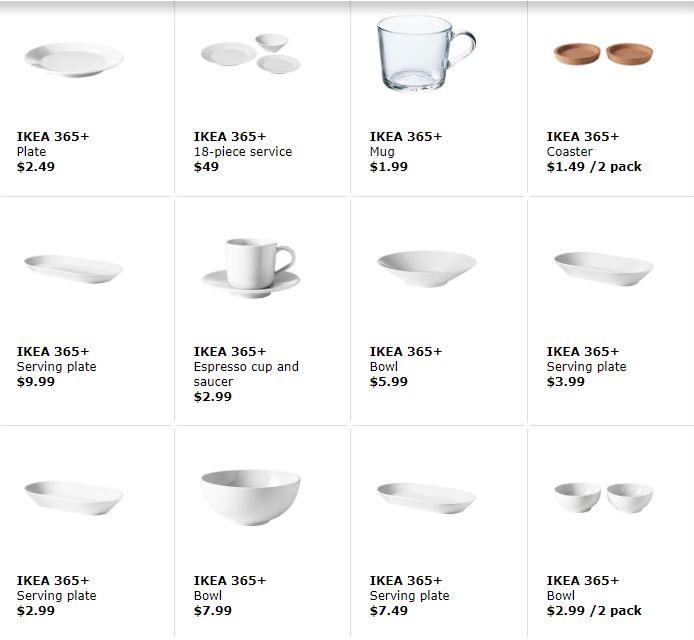This screenshot has width=694, height=640.
Task: Open the $5.99 Bowl product image
Action: [x=427, y=269]
